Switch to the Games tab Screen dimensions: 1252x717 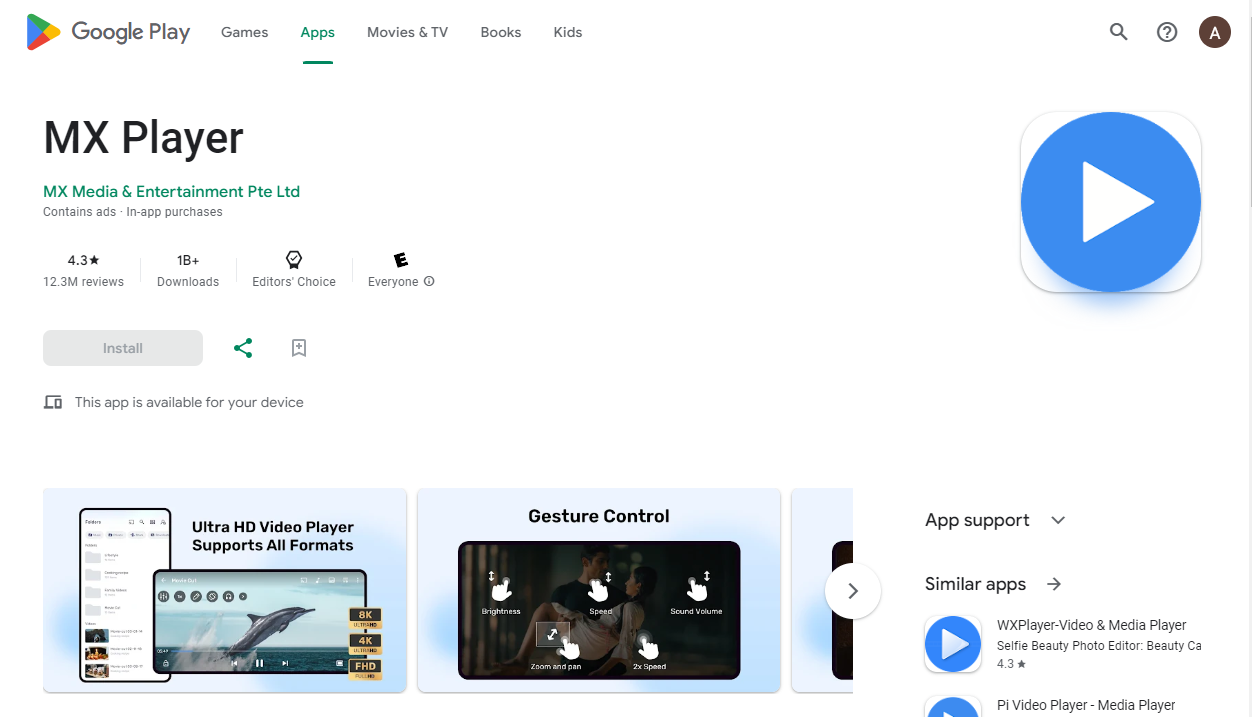(x=244, y=31)
